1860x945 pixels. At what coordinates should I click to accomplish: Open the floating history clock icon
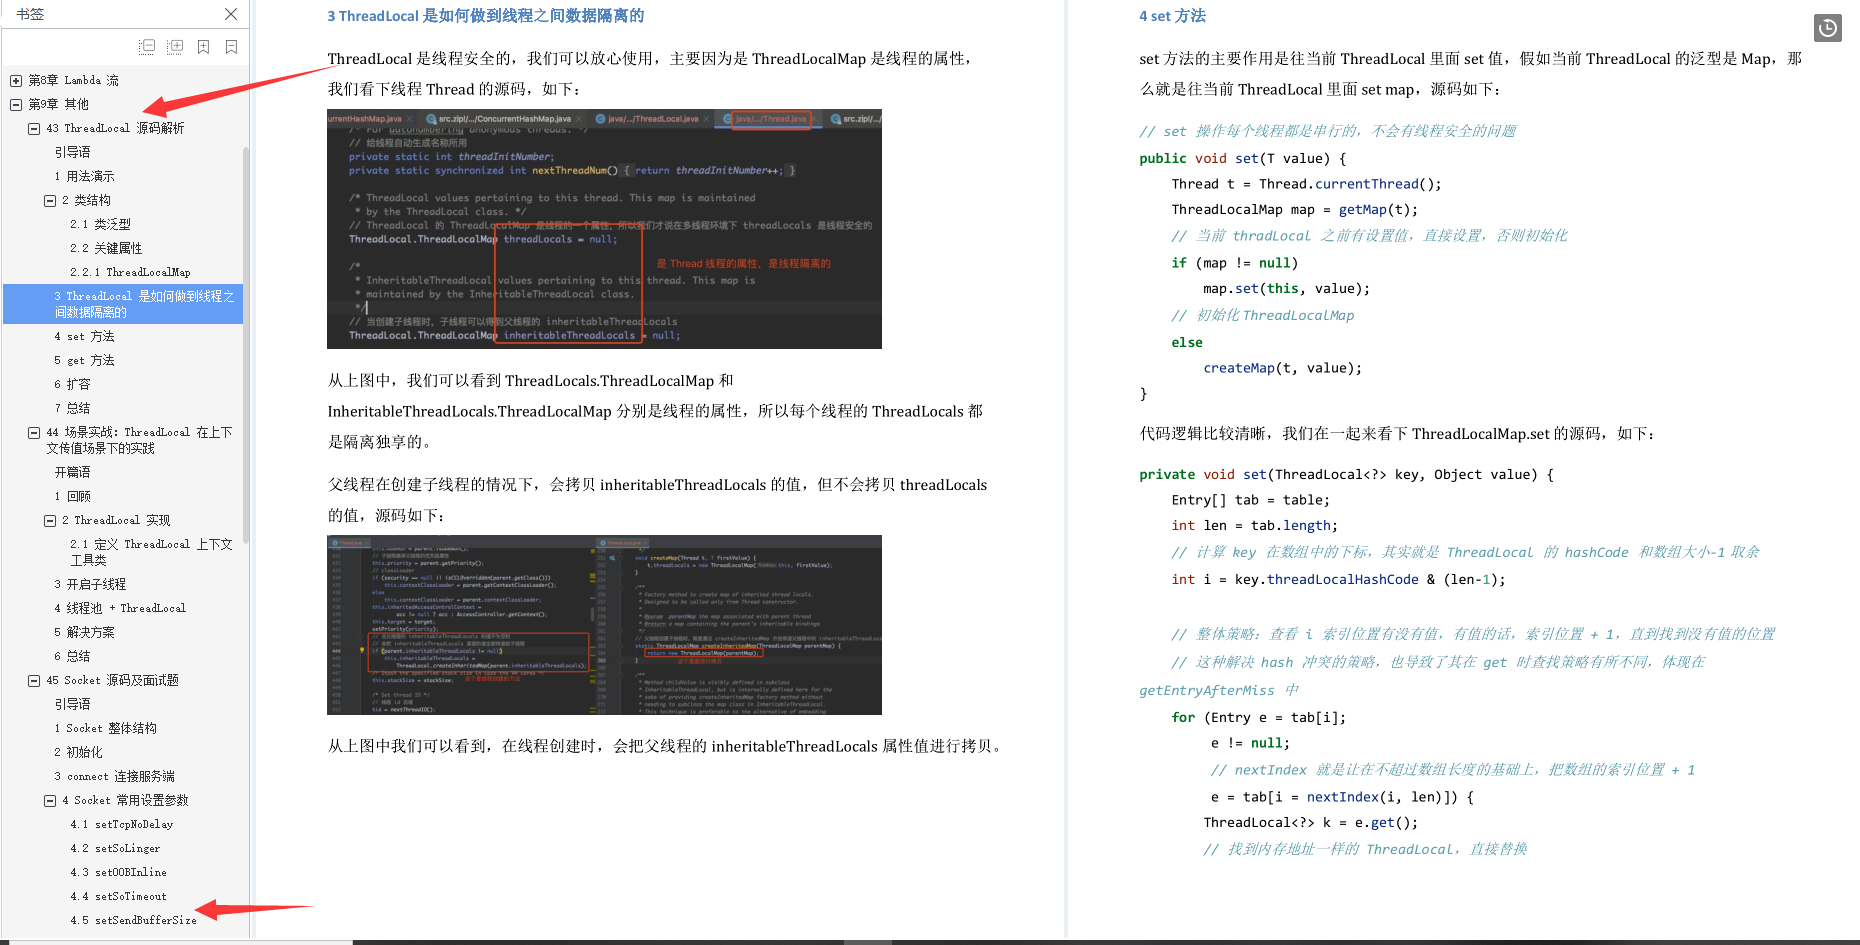coord(1828,28)
